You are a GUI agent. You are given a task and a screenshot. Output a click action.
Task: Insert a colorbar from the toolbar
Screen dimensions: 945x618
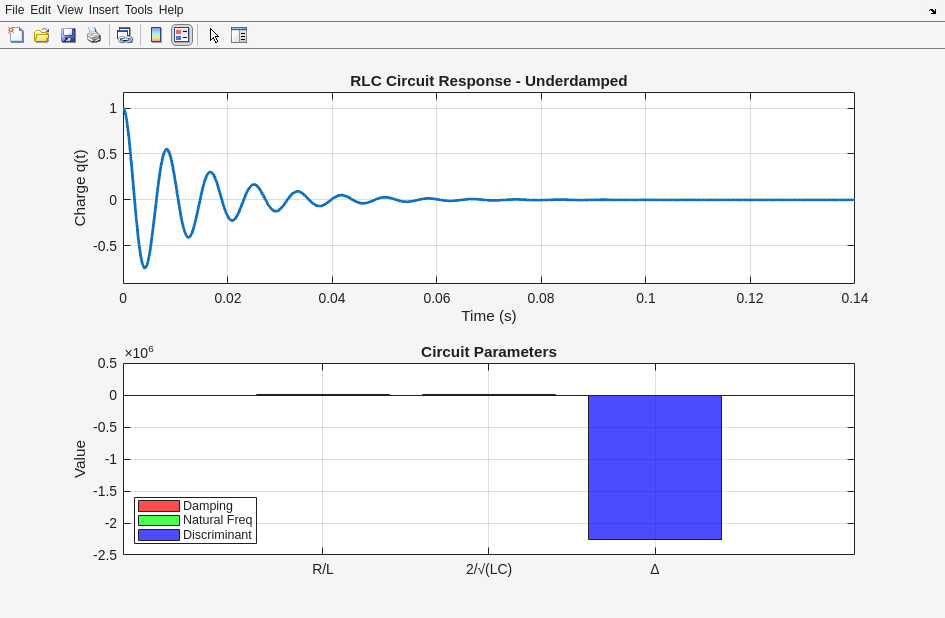156,35
